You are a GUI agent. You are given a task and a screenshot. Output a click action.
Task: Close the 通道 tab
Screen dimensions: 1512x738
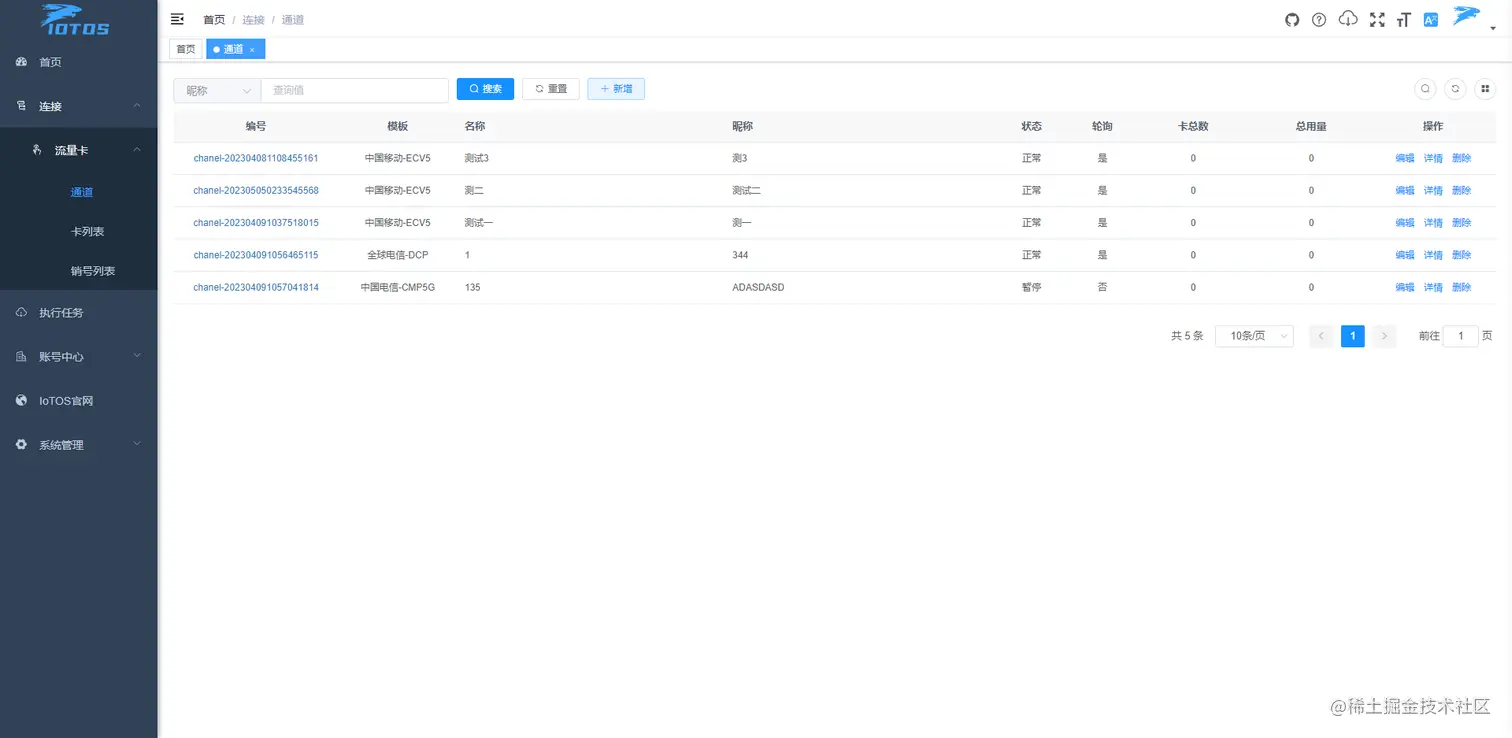coord(252,50)
